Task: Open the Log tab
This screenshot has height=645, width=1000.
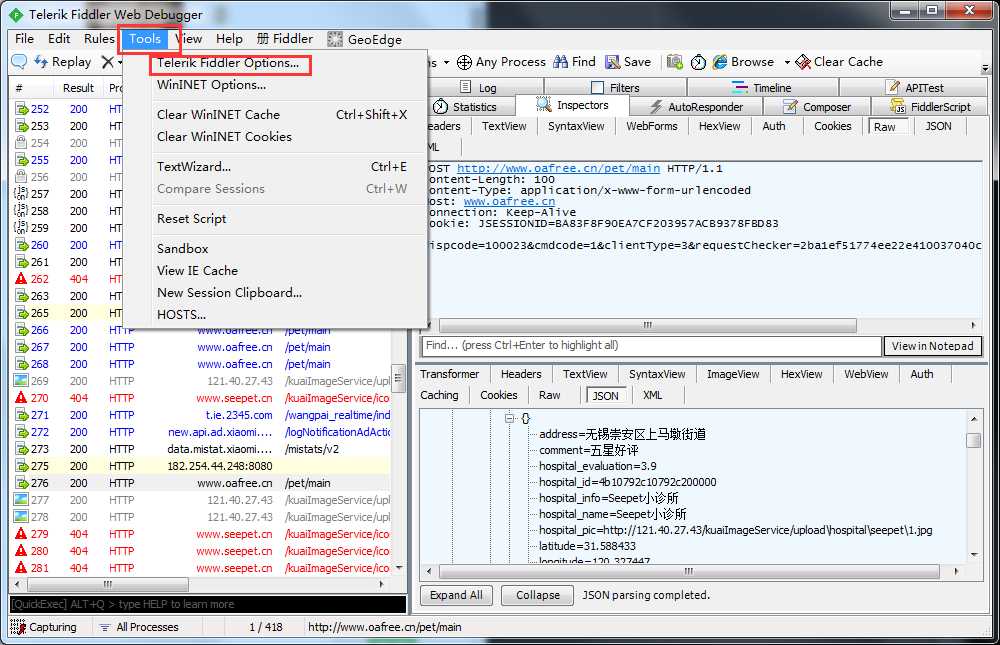Action: [x=479, y=87]
